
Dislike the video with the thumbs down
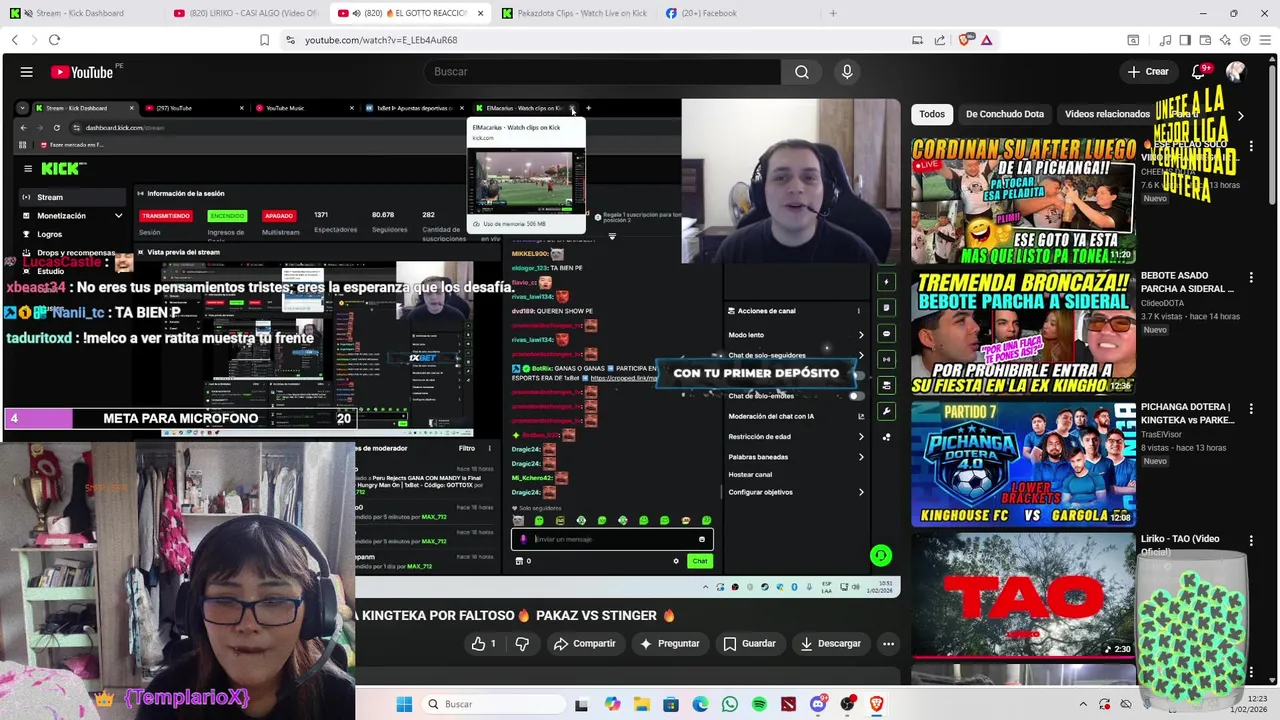[522, 644]
